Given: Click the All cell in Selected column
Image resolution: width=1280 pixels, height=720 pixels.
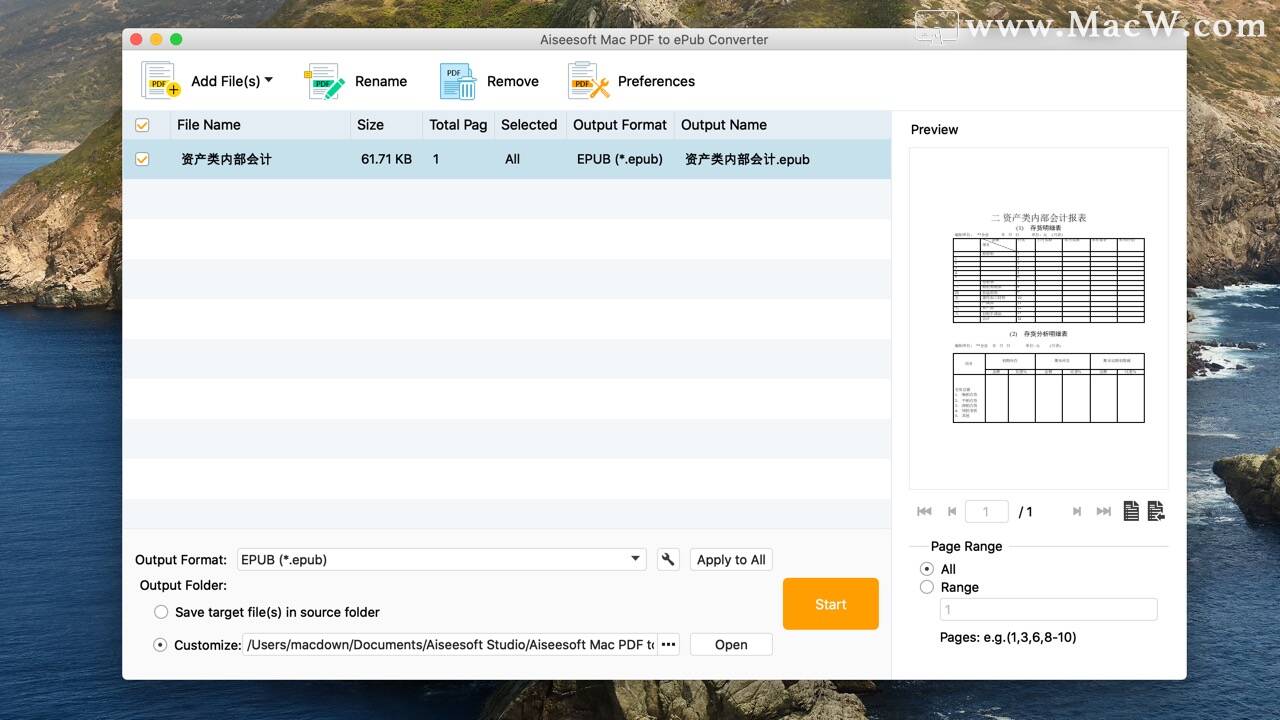Looking at the screenshot, I should pos(512,159).
